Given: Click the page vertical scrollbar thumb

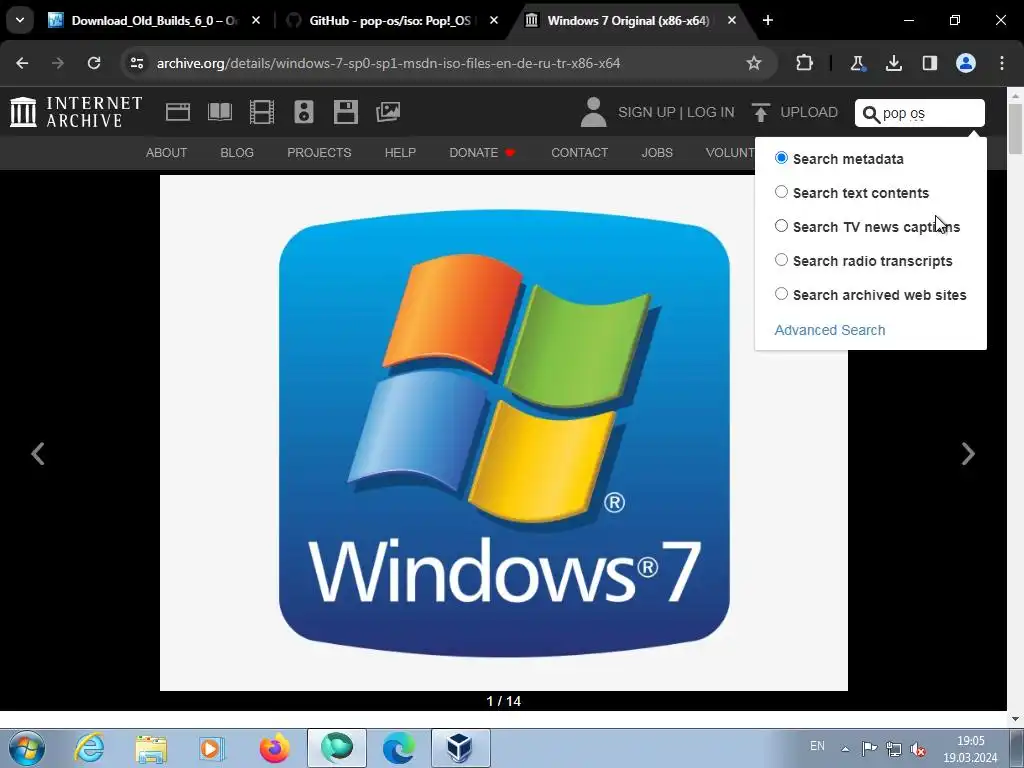Looking at the screenshot, I should [1015, 128].
